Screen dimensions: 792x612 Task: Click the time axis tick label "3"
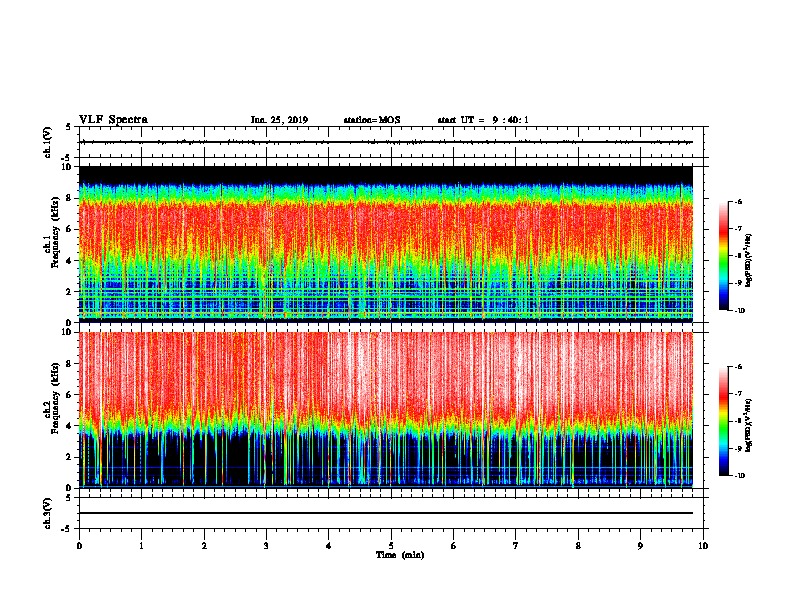click(x=266, y=546)
